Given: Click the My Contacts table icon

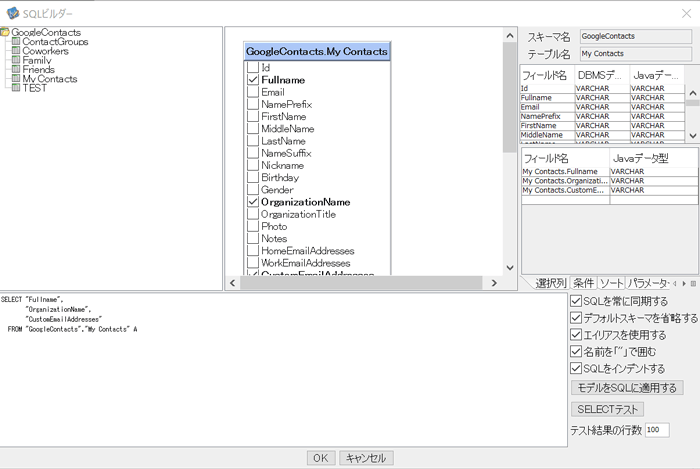Looking at the screenshot, I should coord(16,79).
